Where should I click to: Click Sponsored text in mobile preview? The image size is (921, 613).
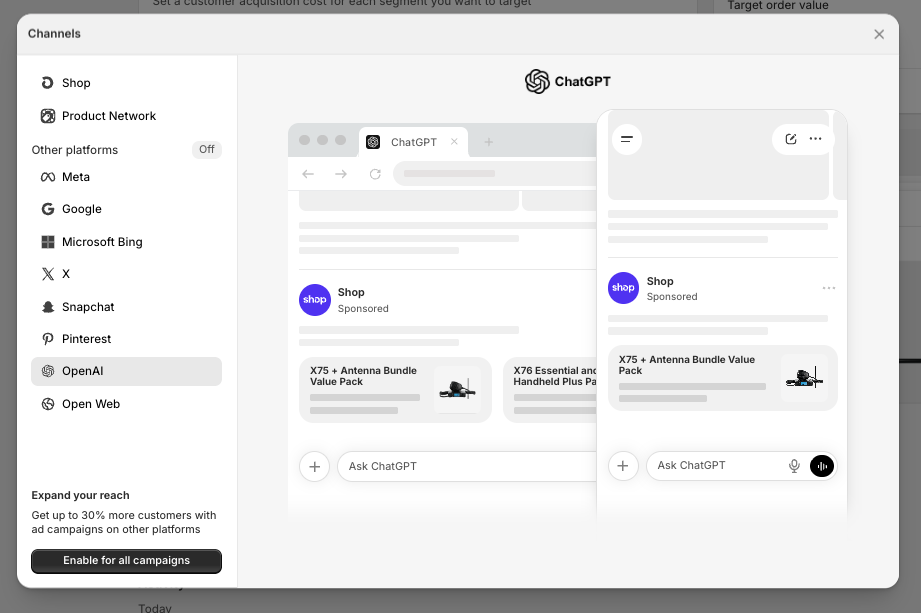point(672,297)
